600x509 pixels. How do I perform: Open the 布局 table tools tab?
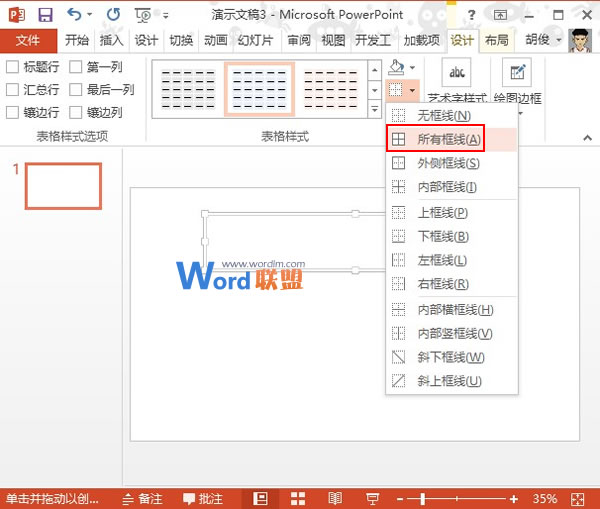click(x=497, y=40)
